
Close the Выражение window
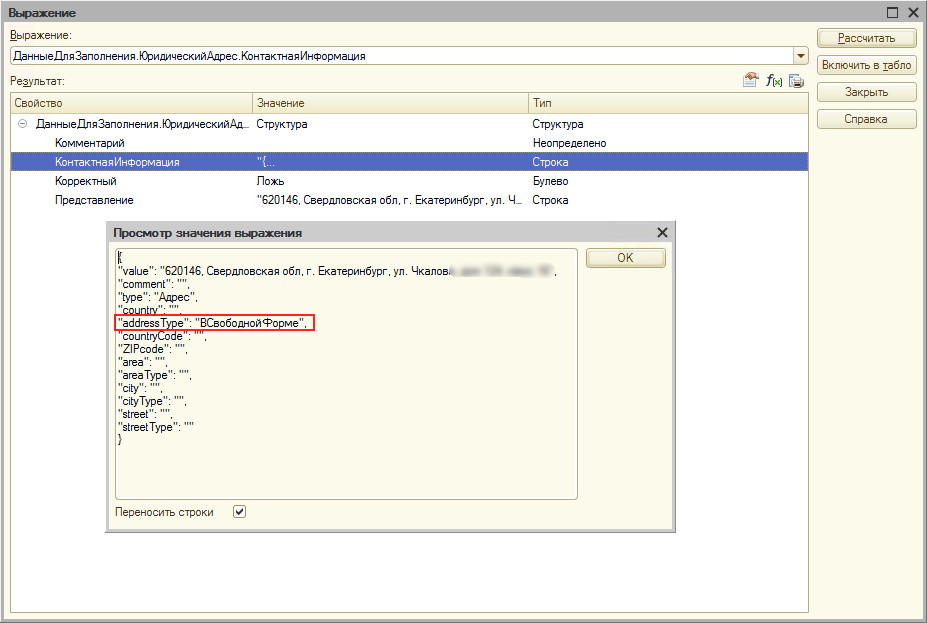click(913, 12)
